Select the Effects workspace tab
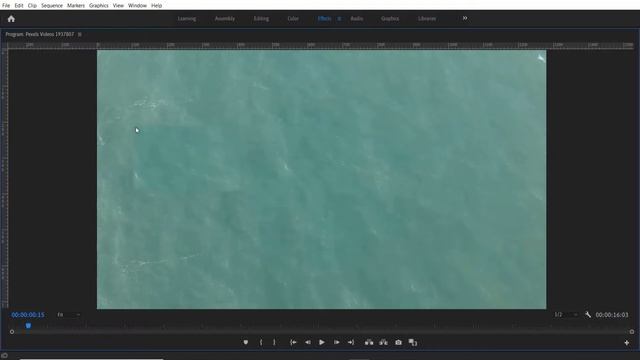The width and height of the screenshot is (640, 360). 324,19
